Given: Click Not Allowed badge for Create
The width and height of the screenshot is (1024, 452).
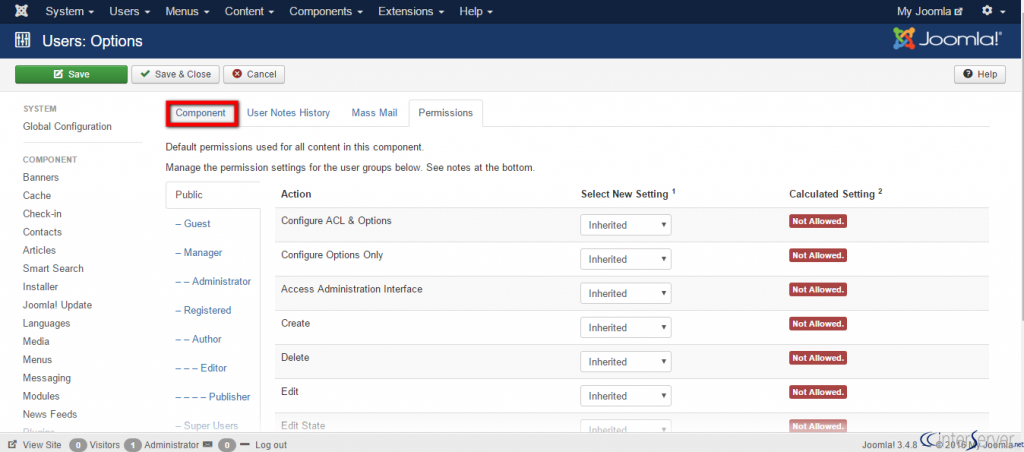Looking at the screenshot, I should (818, 323).
